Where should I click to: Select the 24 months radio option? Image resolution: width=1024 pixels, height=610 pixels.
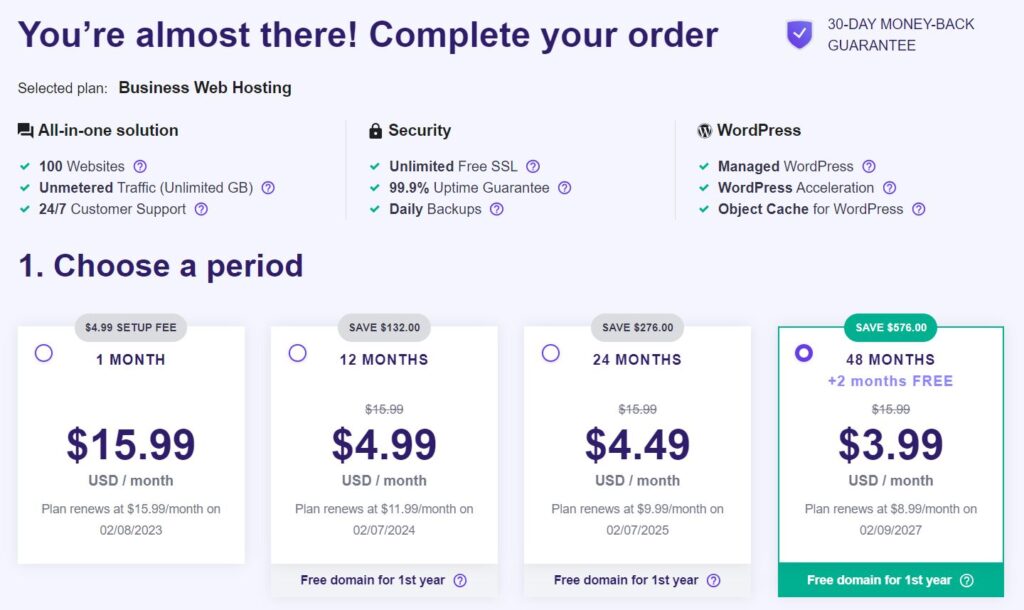551,353
